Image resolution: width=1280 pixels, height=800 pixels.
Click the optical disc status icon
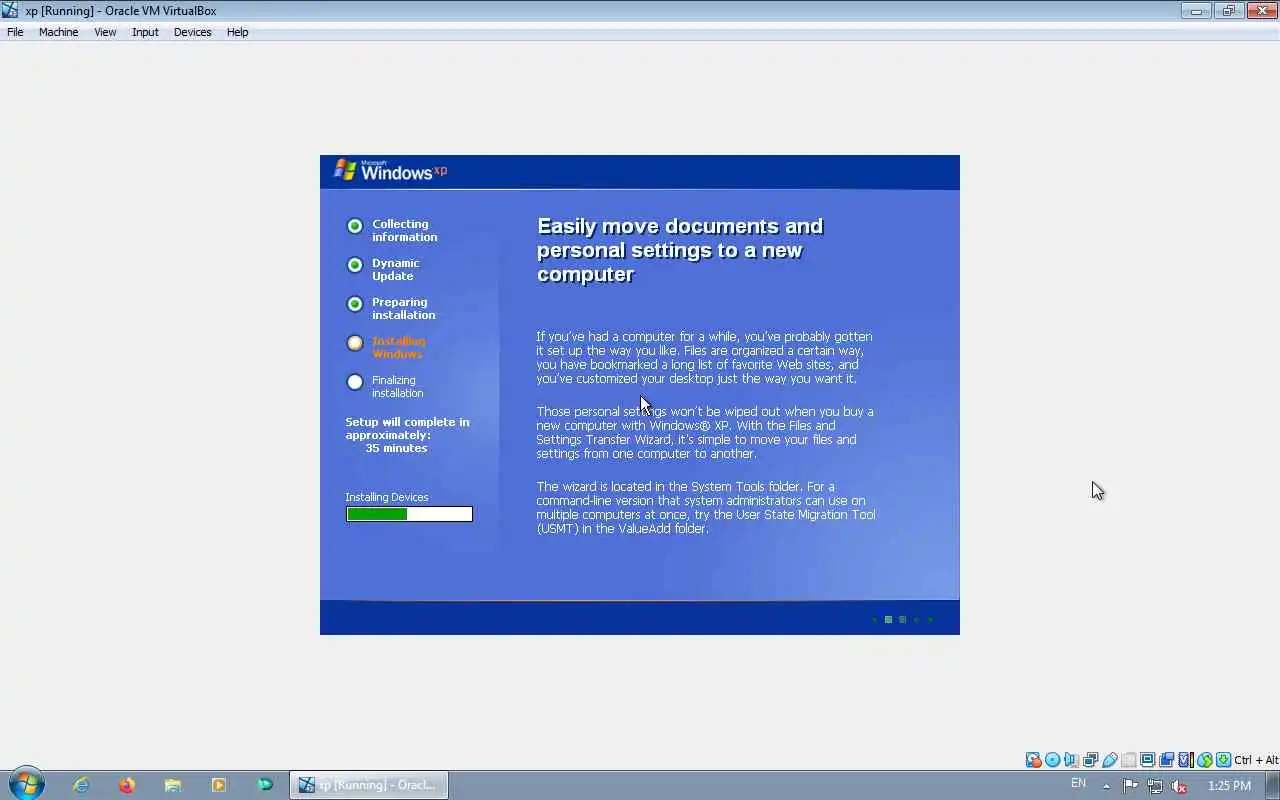1052,760
